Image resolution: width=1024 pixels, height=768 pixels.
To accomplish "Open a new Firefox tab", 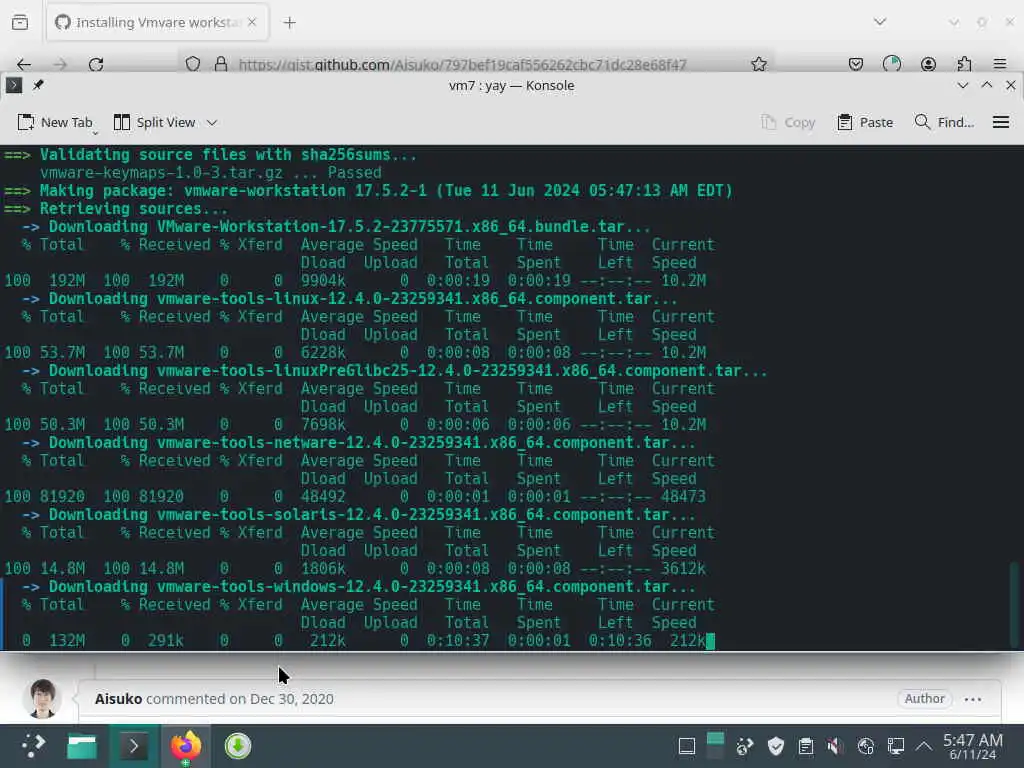I will (289, 23).
